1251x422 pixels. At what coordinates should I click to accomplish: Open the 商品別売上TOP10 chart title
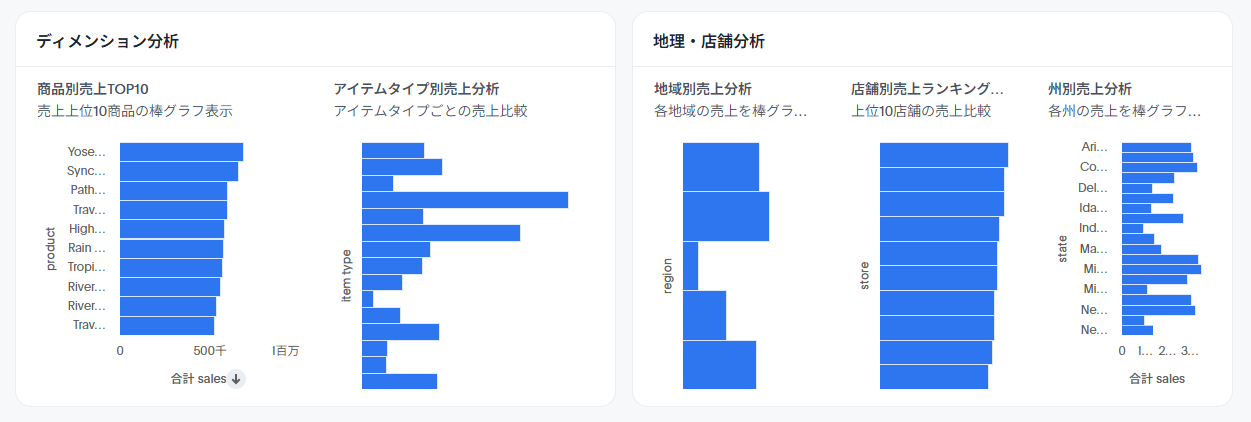[93, 89]
